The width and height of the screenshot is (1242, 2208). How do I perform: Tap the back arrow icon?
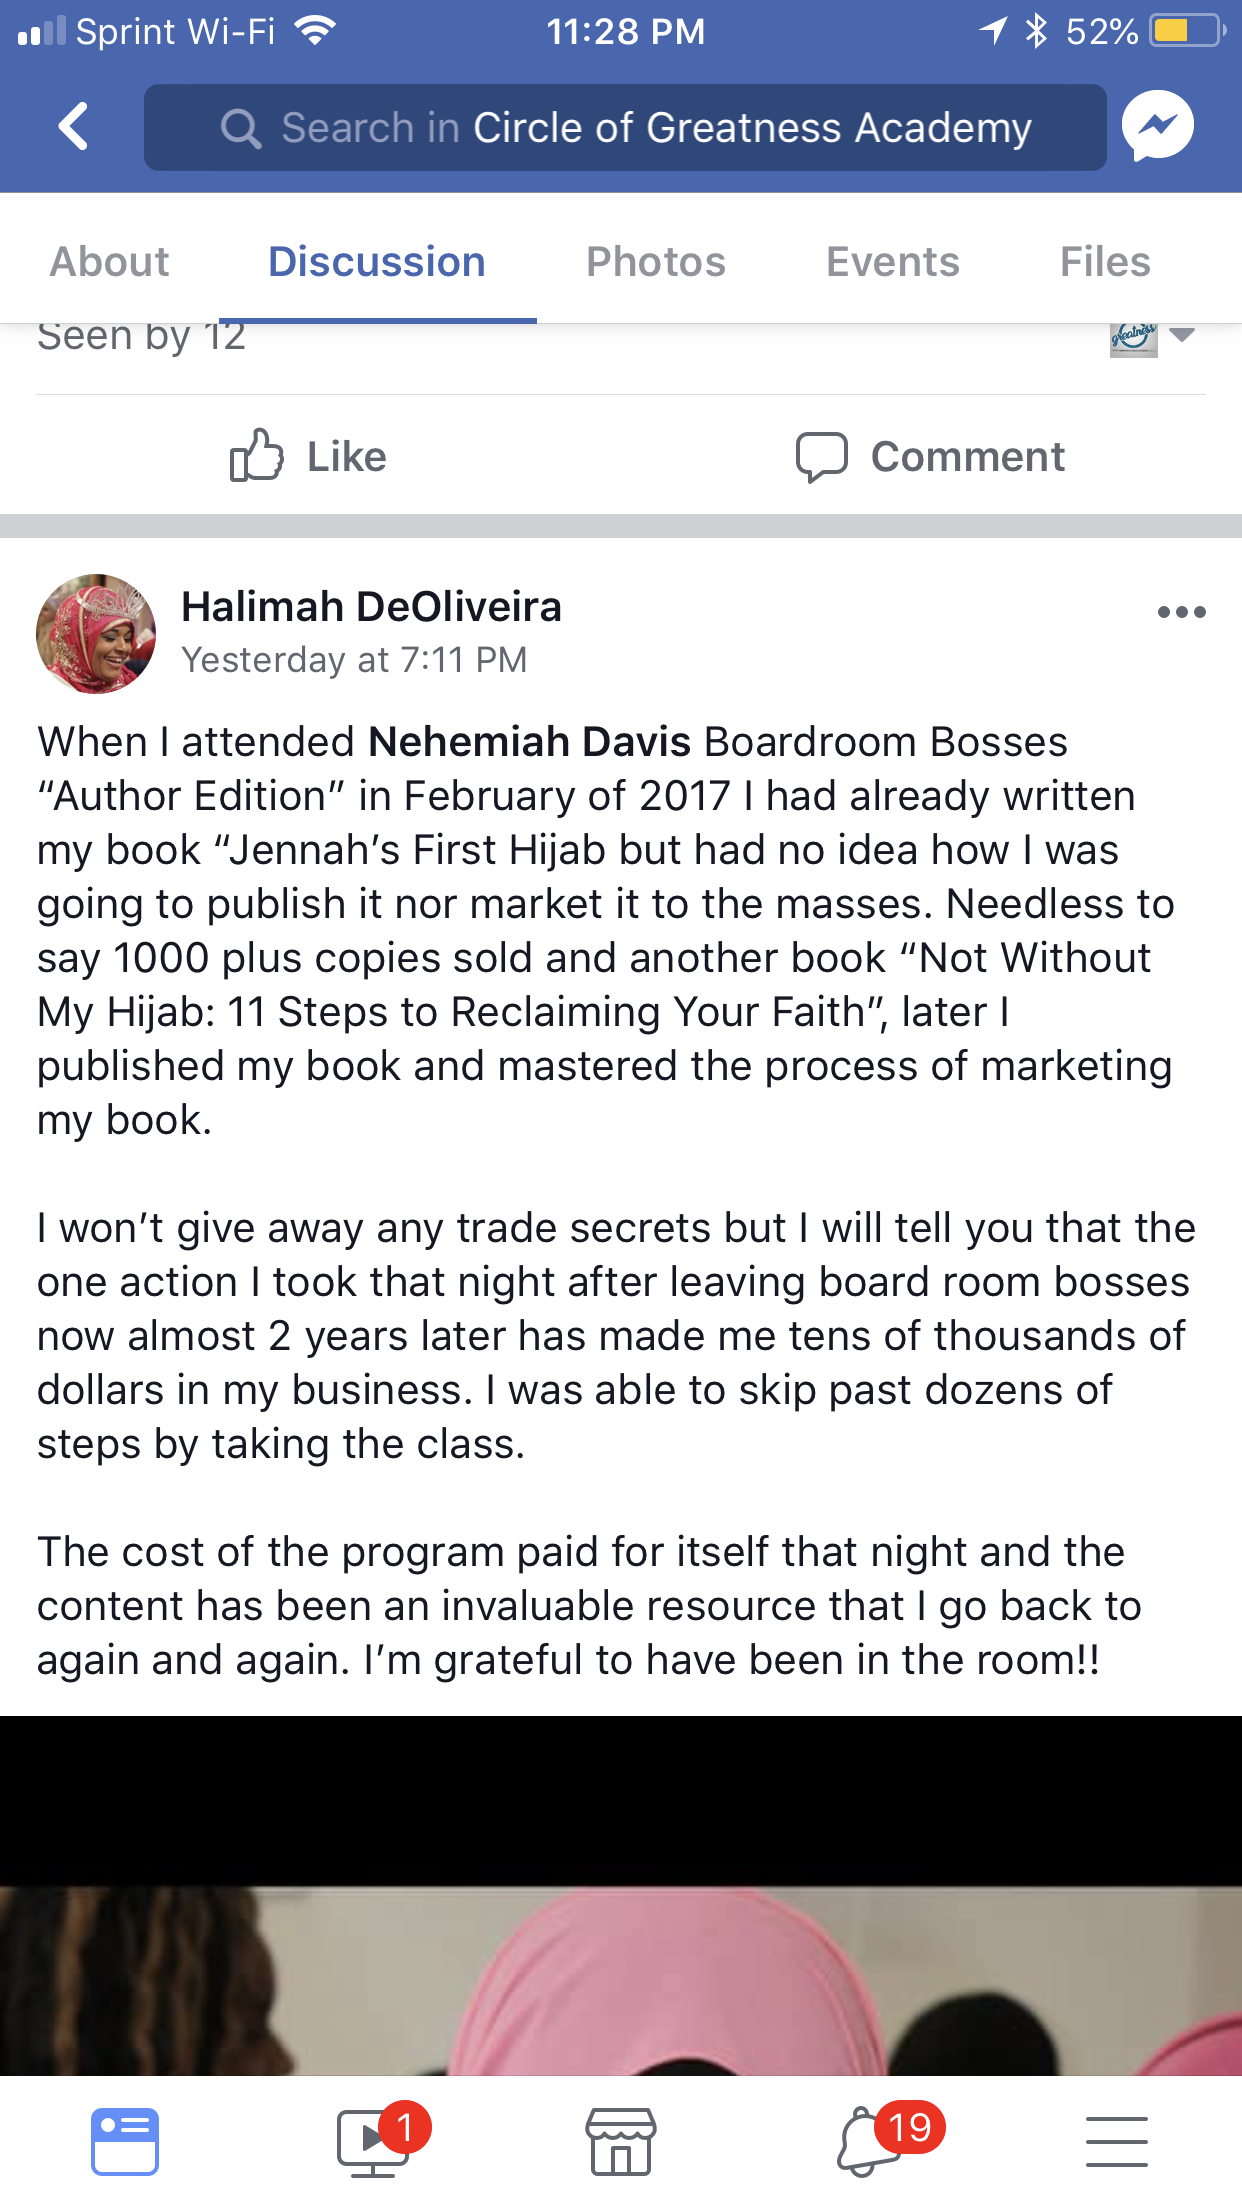pos(74,127)
